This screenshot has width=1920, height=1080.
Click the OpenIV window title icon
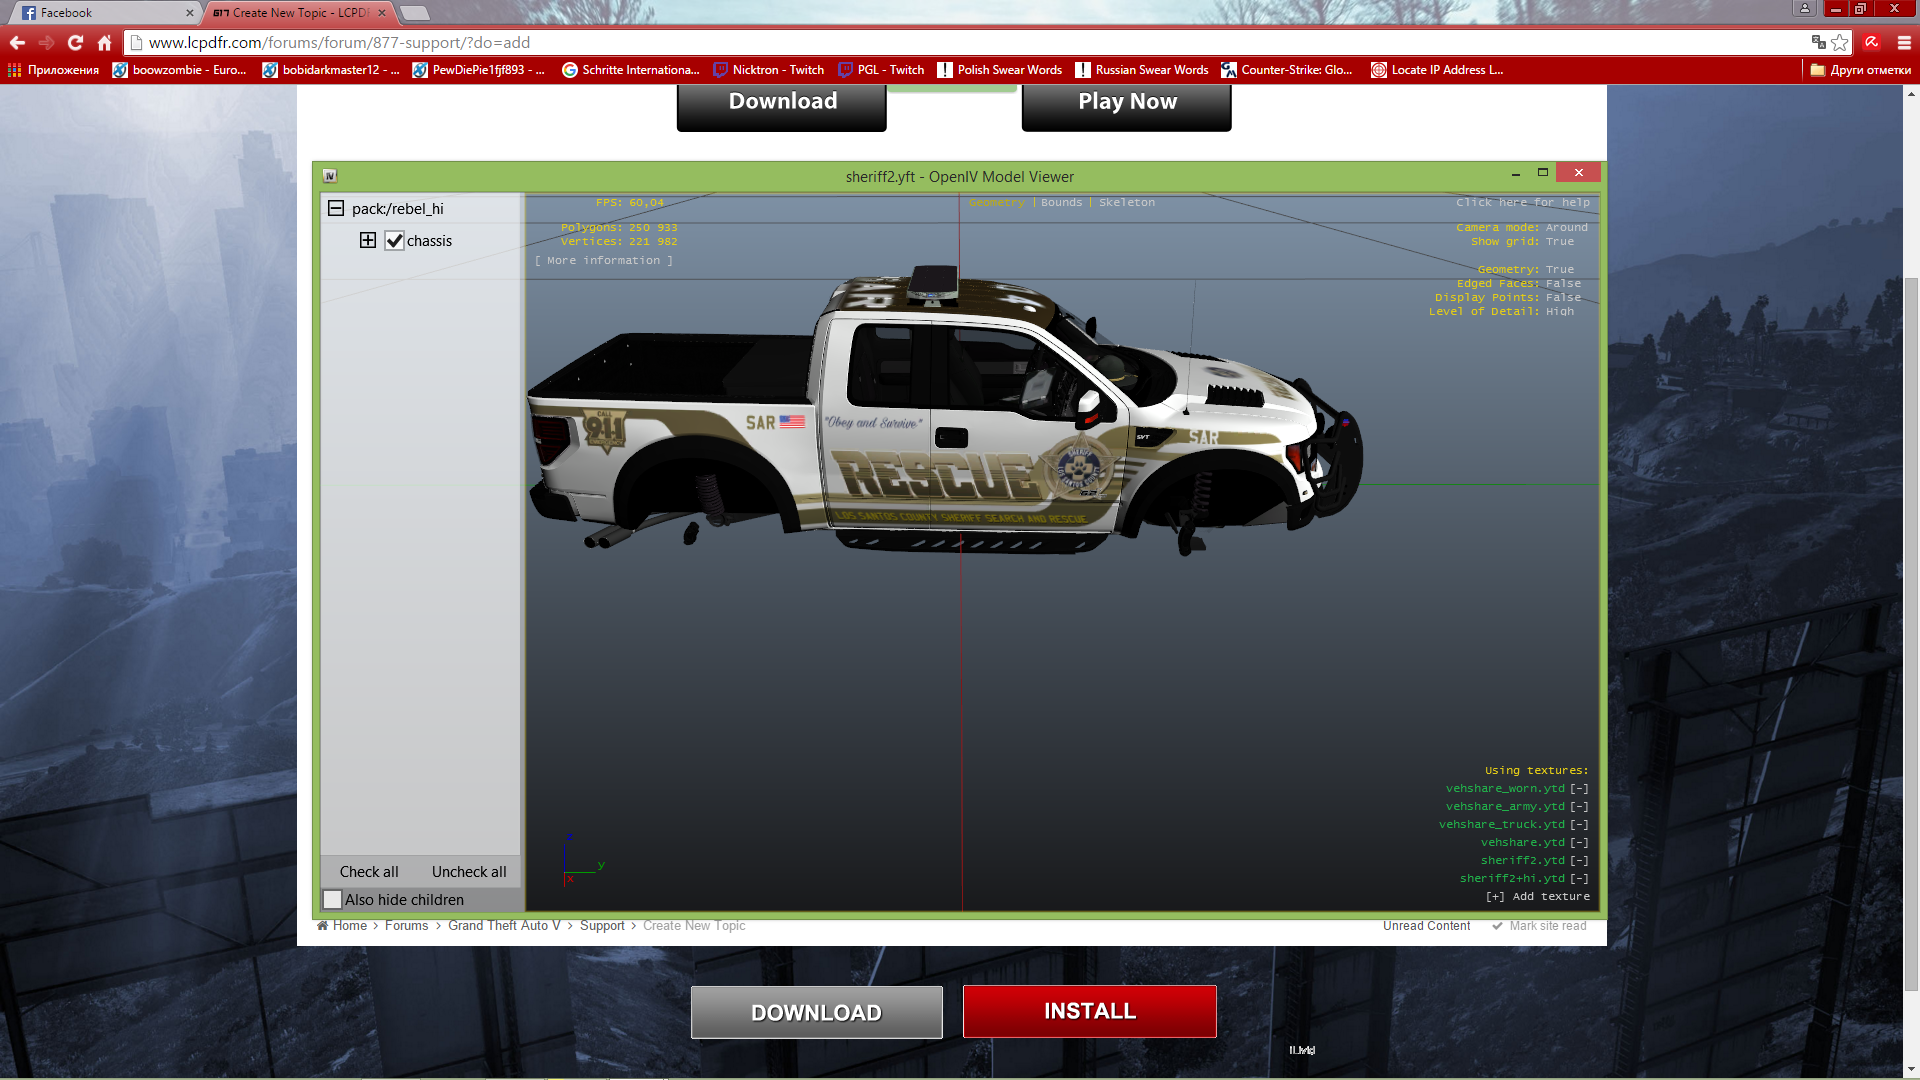pos(330,176)
